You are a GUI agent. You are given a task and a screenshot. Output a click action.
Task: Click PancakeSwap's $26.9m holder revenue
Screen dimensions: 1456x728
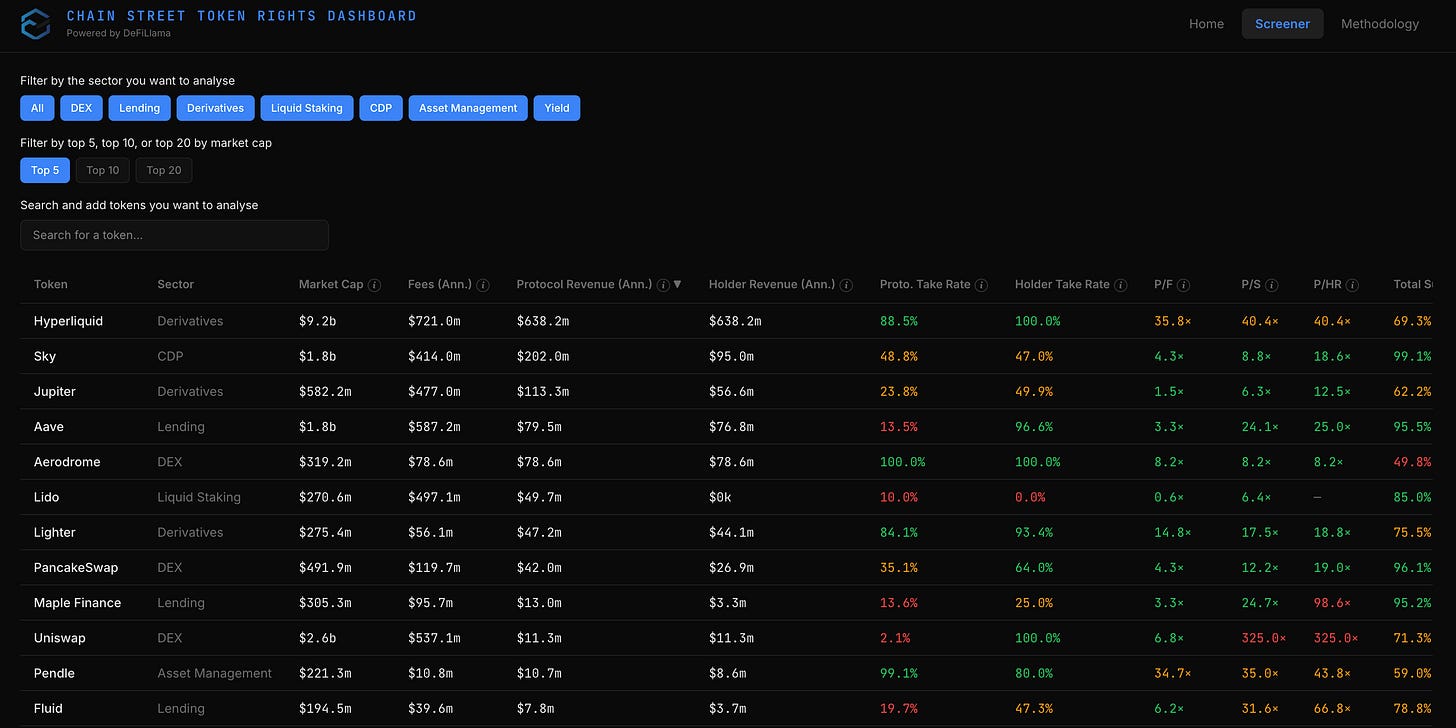[731, 567]
